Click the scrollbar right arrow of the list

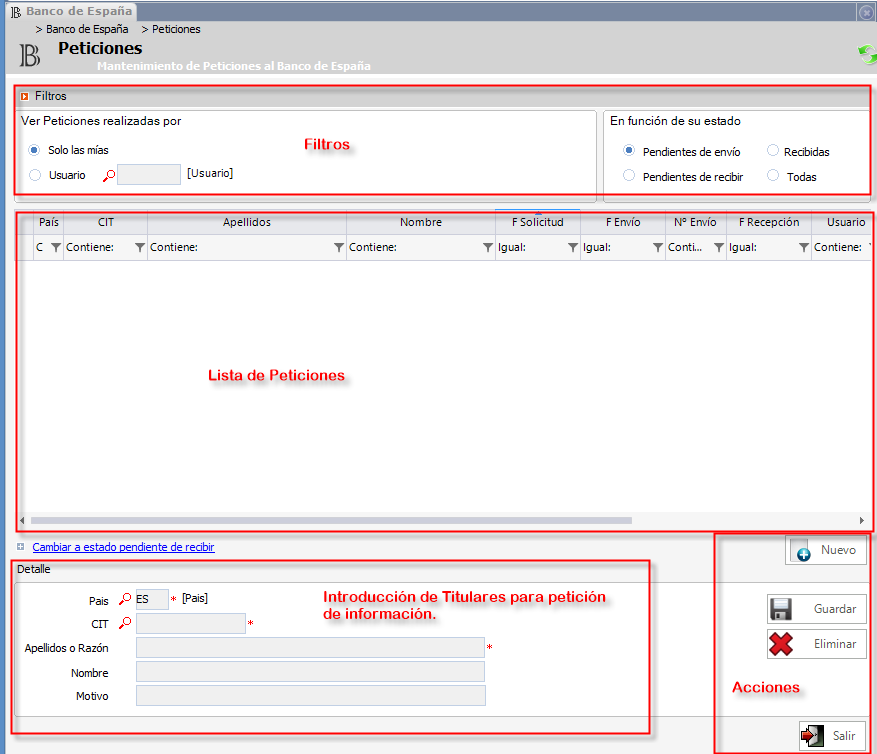(x=862, y=520)
